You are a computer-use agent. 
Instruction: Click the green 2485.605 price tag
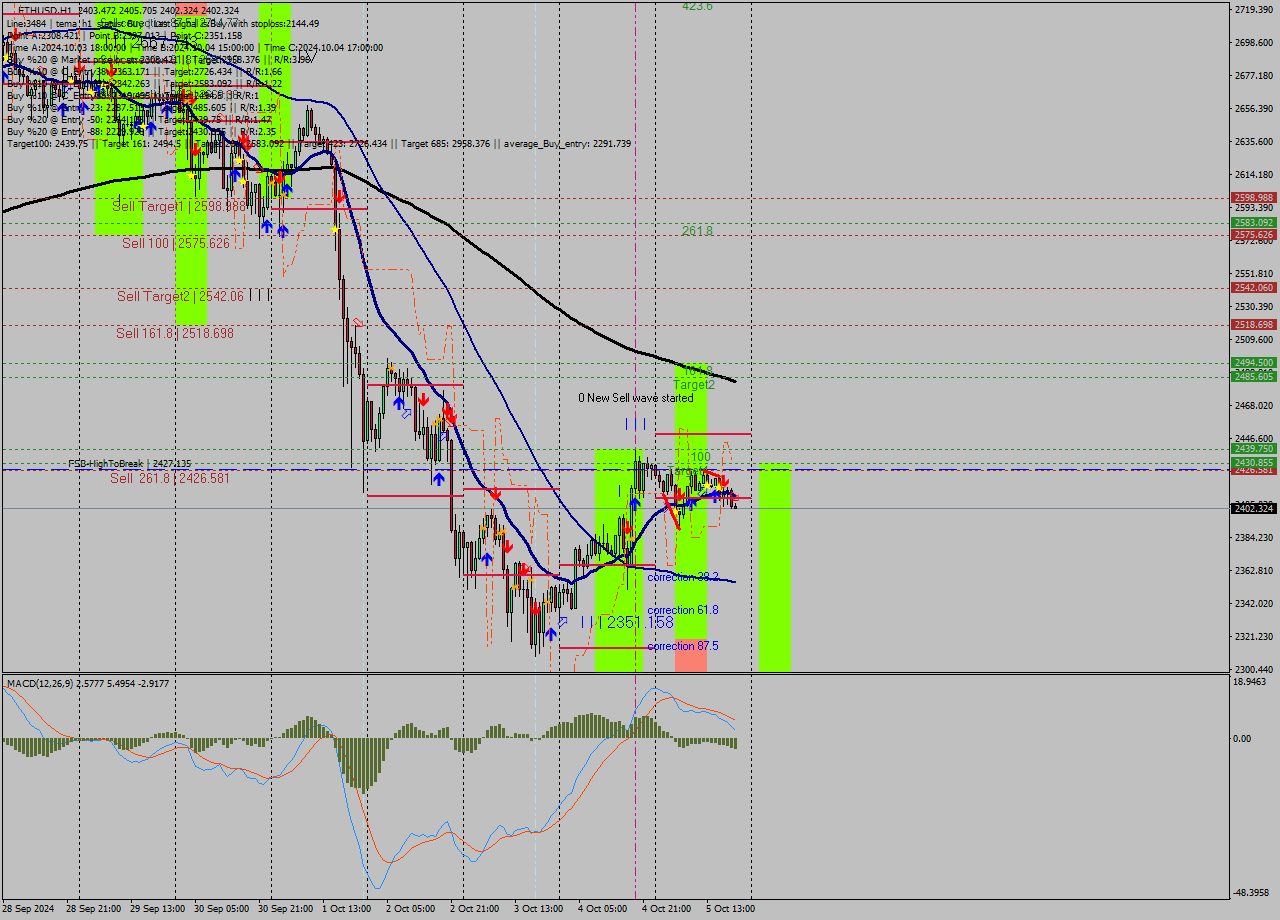1254,377
